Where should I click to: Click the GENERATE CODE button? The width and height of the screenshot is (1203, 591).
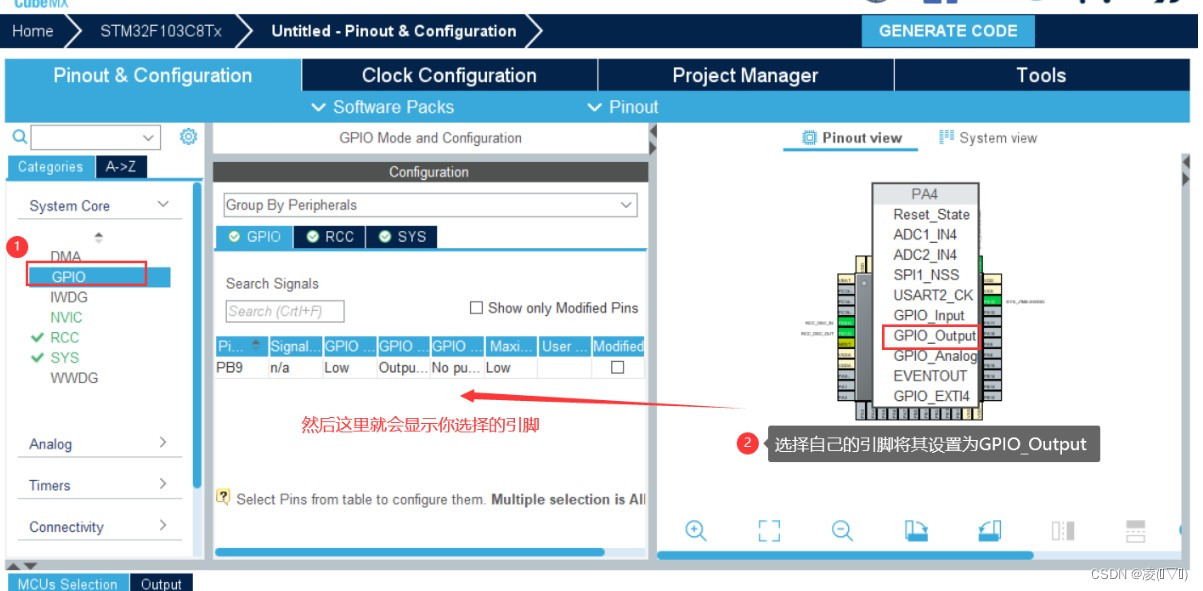pos(948,31)
